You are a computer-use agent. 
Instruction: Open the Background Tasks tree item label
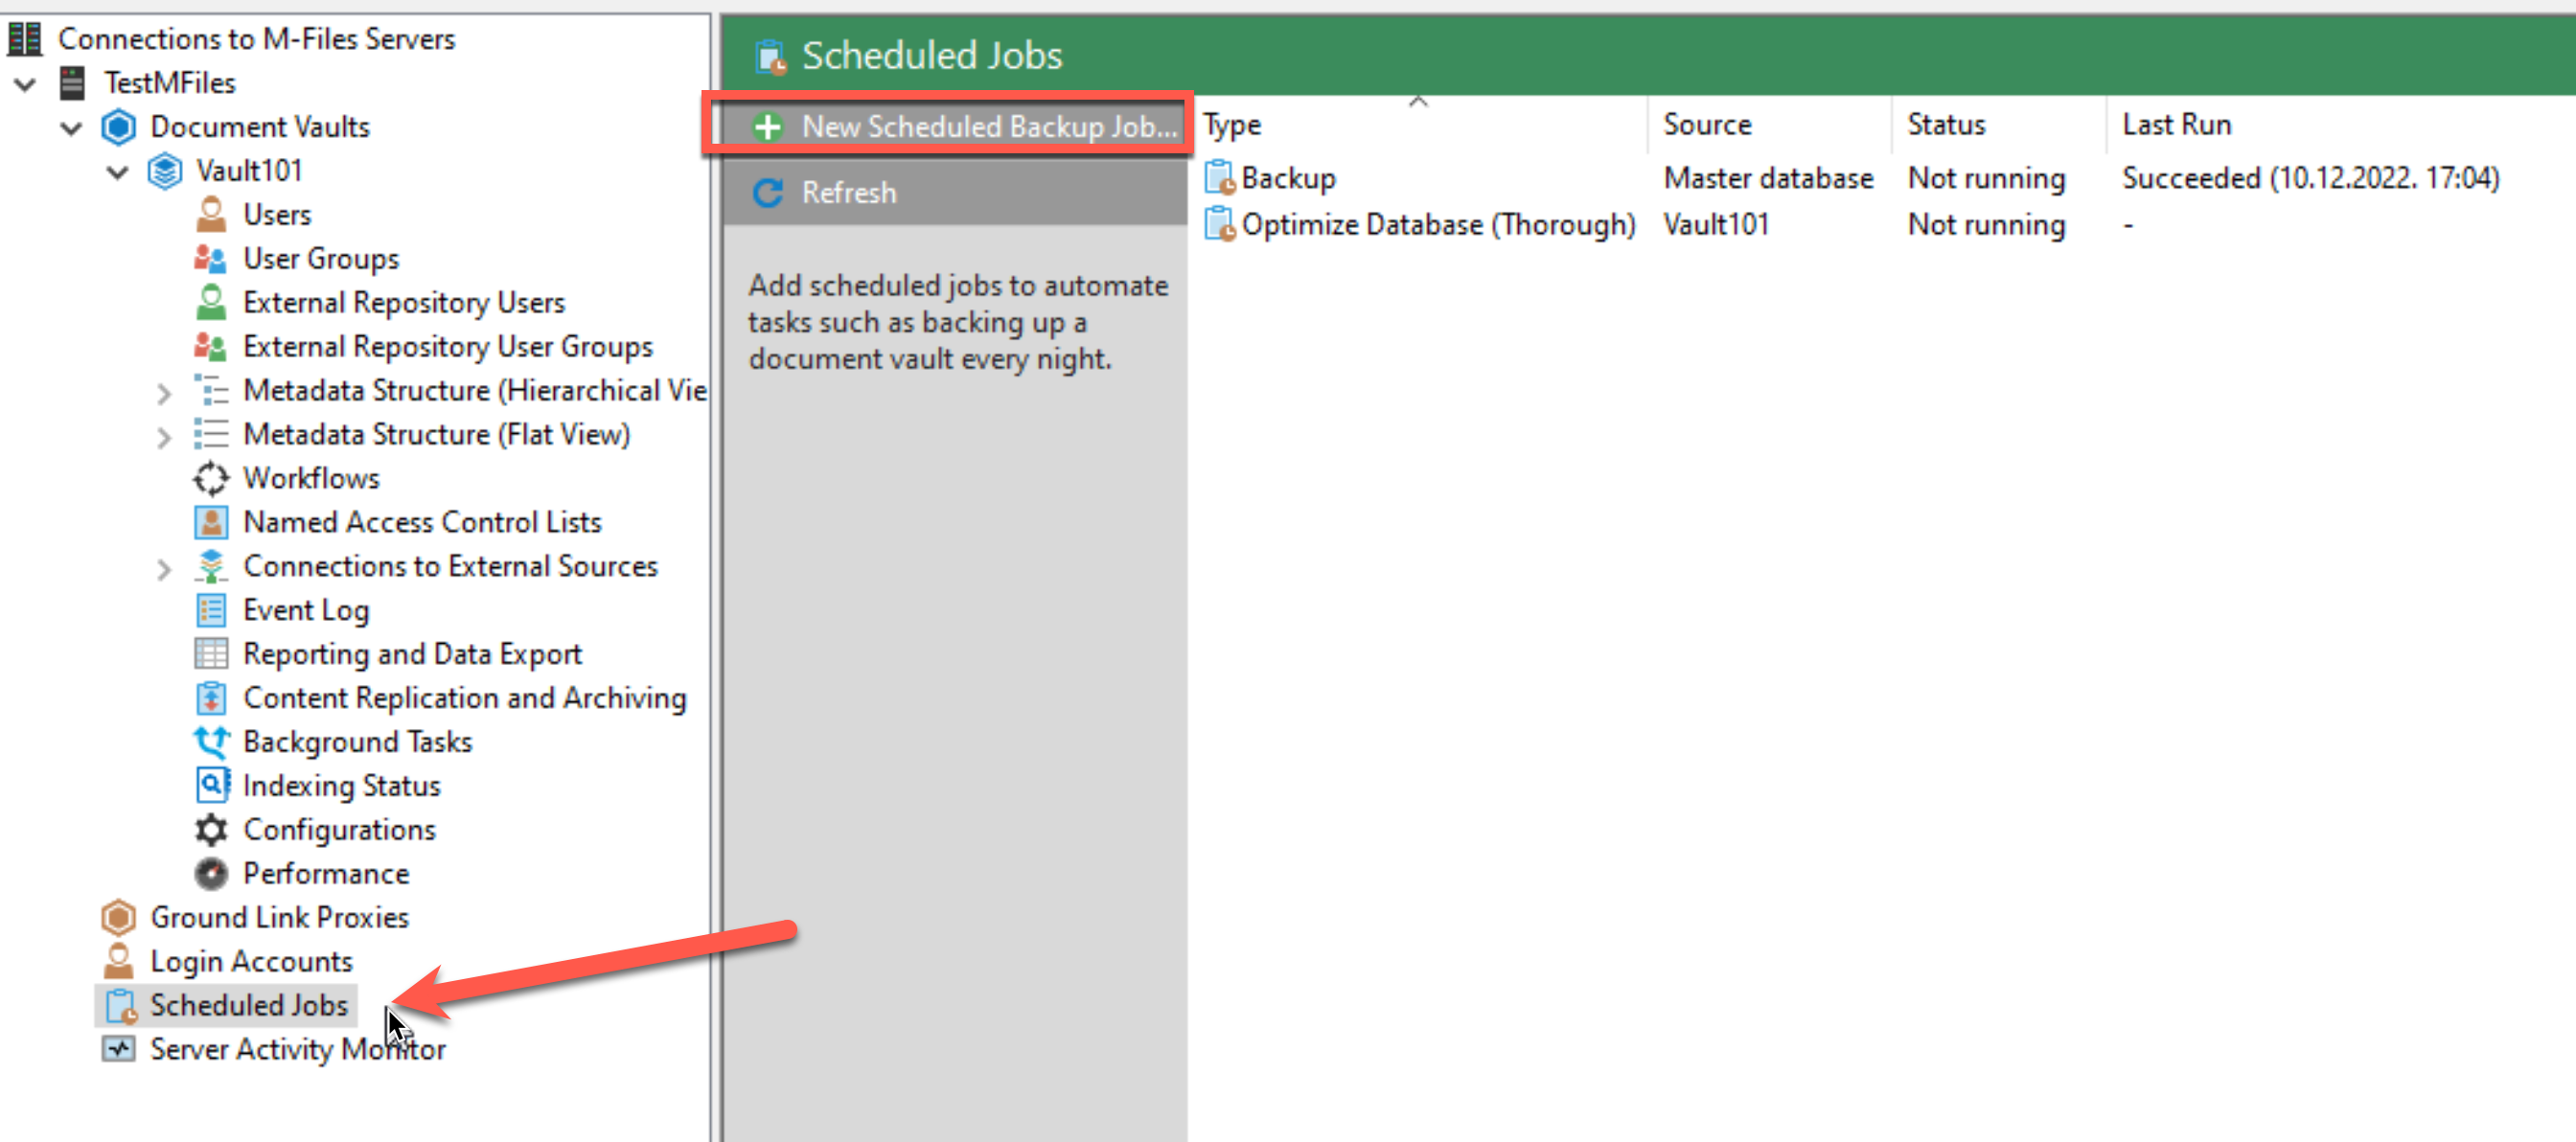(x=357, y=742)
